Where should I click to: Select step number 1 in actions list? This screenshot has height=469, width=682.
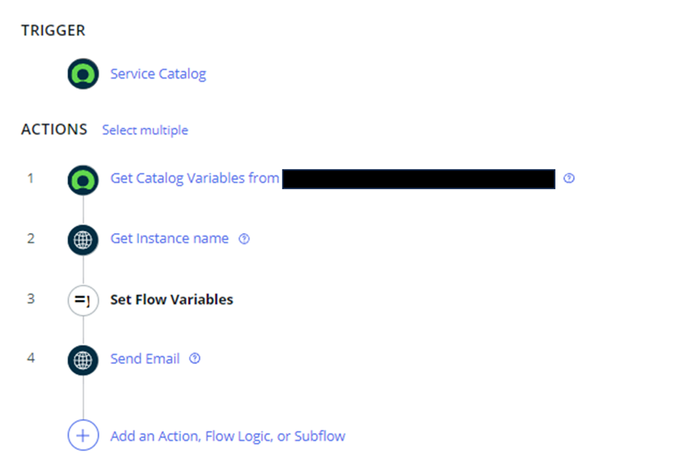pos(30,178)
